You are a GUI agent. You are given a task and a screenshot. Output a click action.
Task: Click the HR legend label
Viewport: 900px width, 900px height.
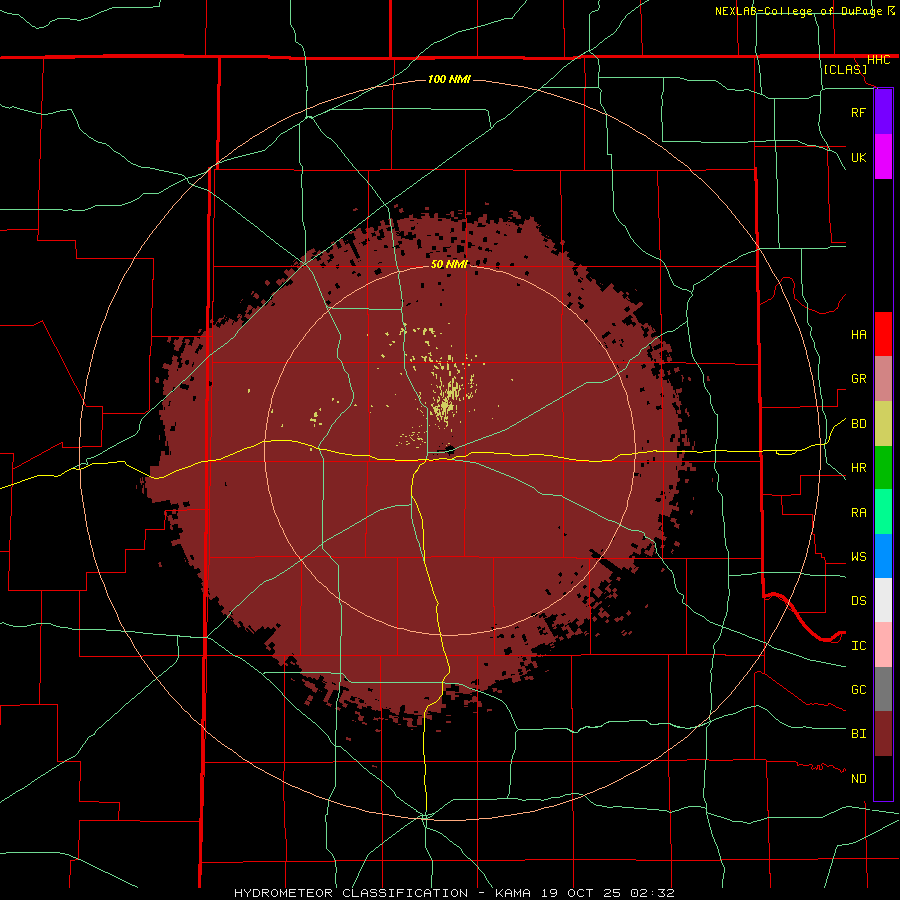click(858, 468)
